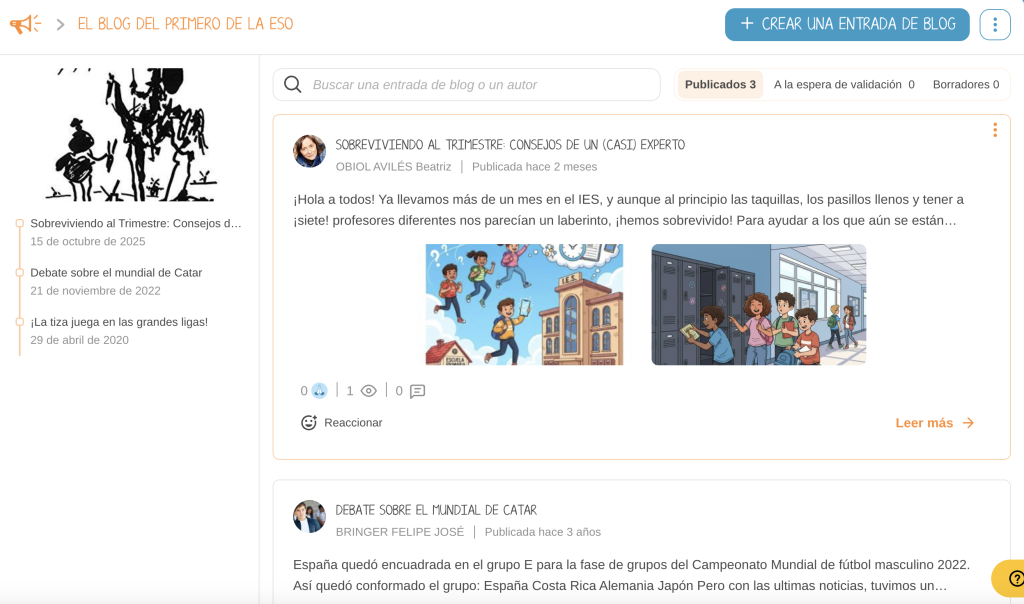1024x604 pixels.
Task: Click OBIOL AVILÉS Beatriz's profile avatar
Action: click(x=309, y=151)
